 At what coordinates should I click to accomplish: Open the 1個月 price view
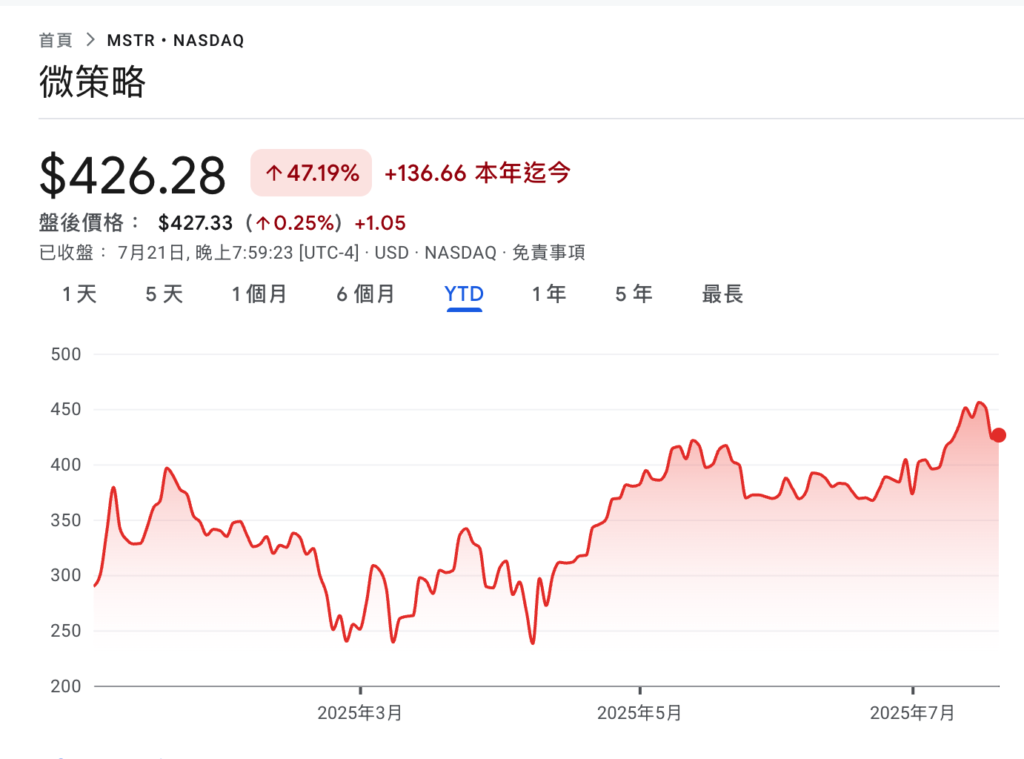(x=259, y=294)
